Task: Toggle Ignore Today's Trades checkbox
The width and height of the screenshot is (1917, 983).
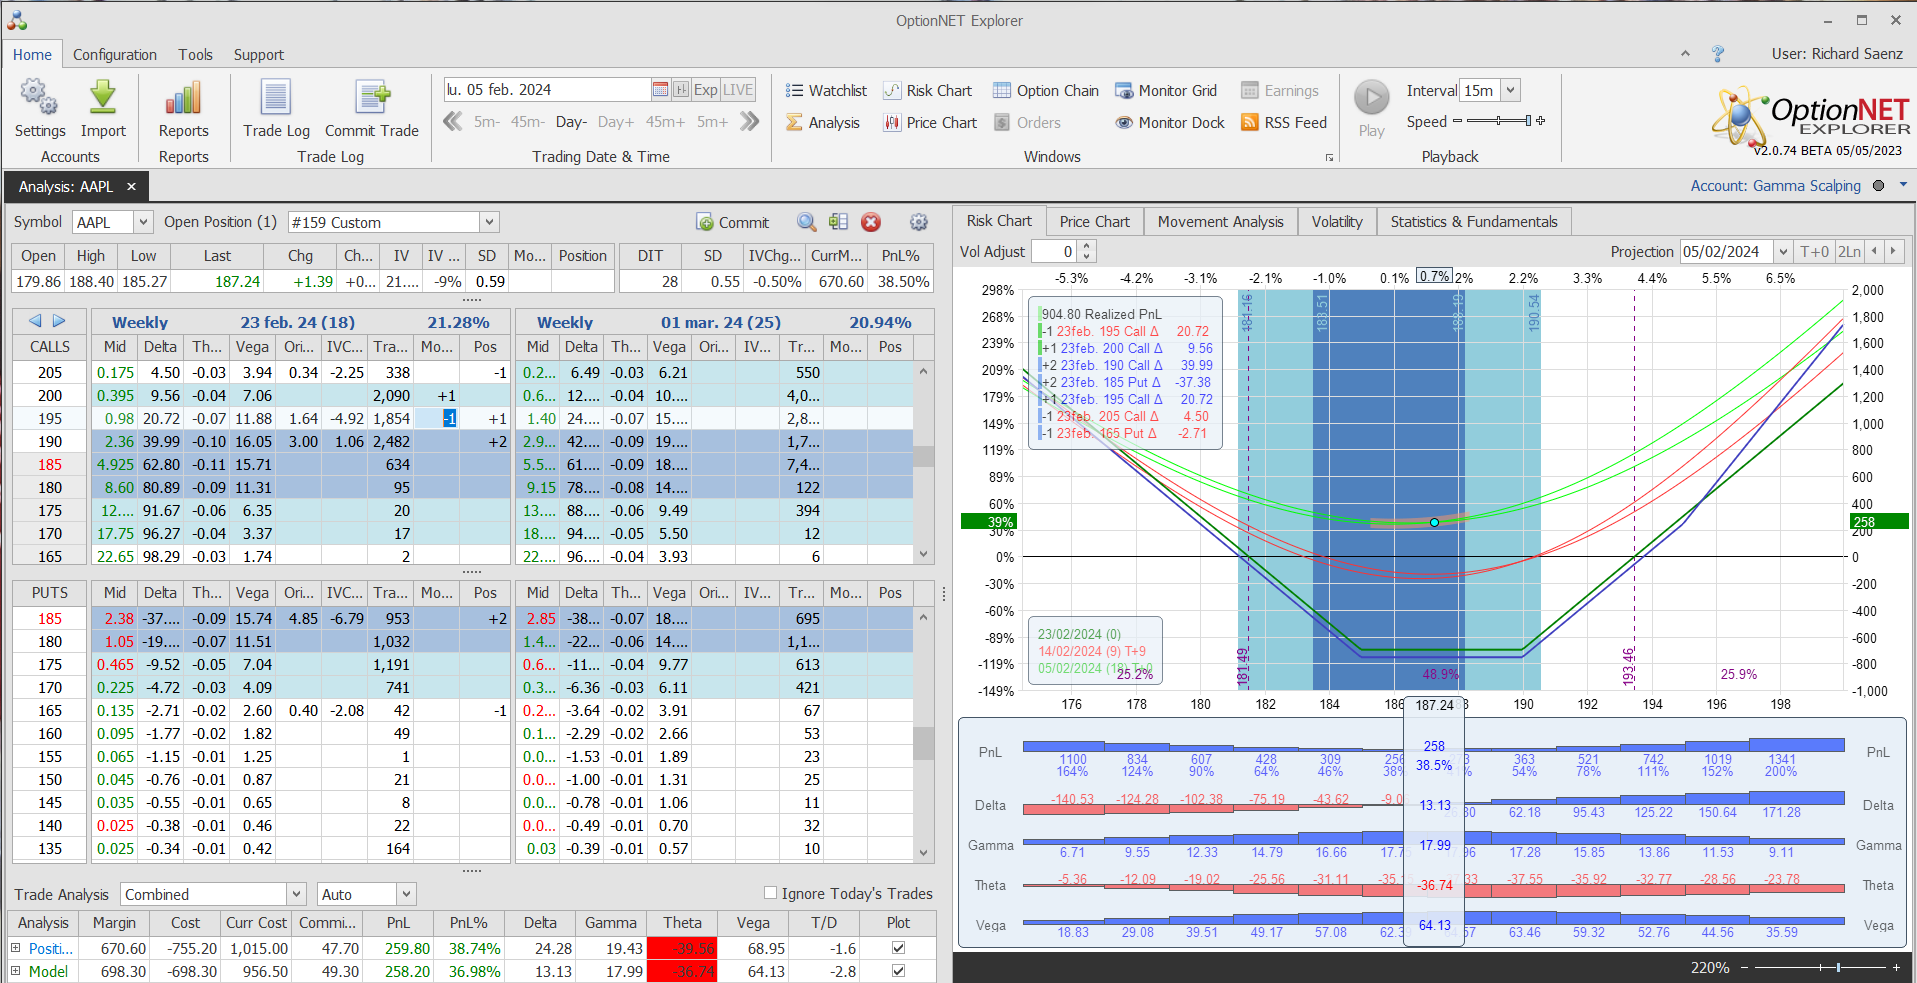Action: tap(770, 893)
